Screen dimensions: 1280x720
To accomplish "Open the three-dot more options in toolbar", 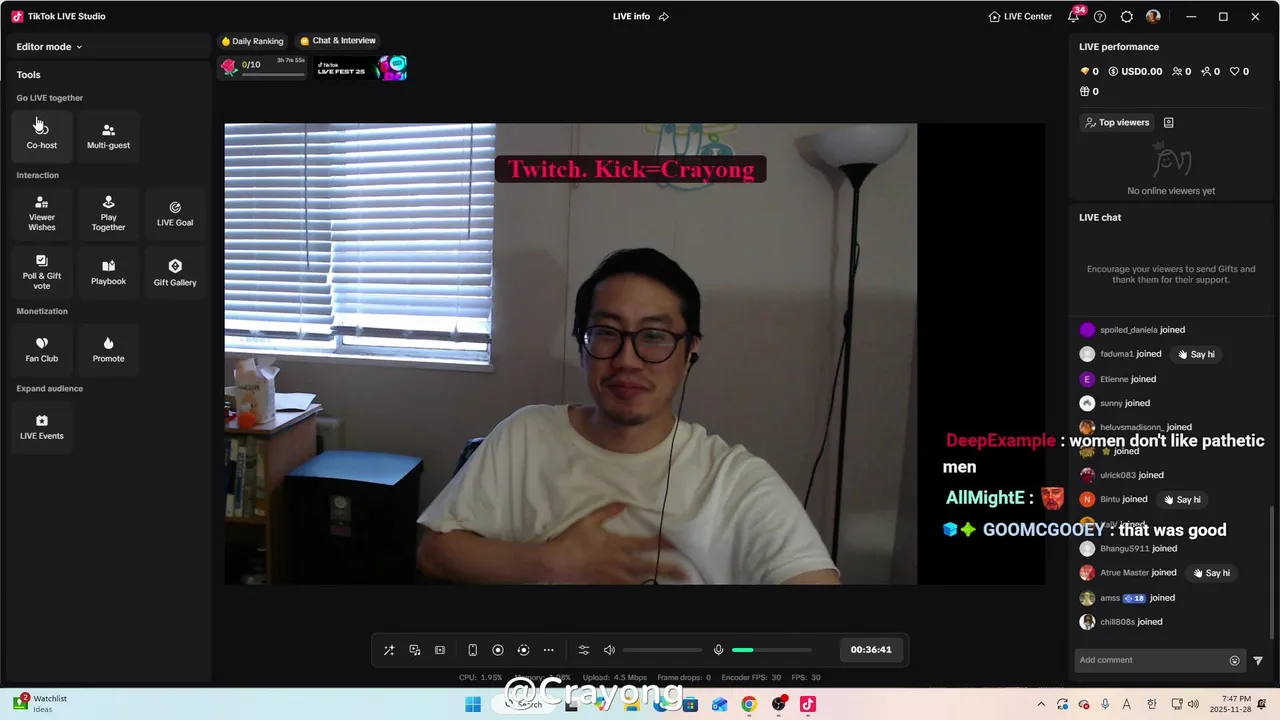I will [x=548, y=650].
